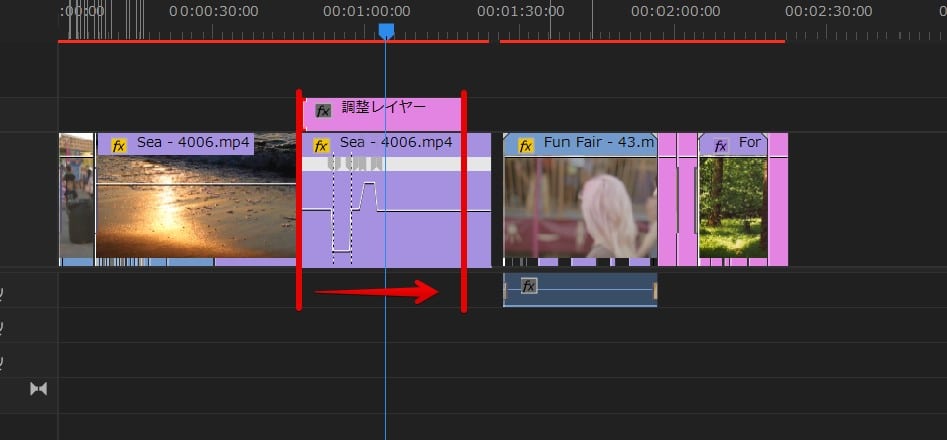The image size is (947, 440).
Task: Click the 00:02:30:00 mark on time ruler
Action: [x=829, y=12]
